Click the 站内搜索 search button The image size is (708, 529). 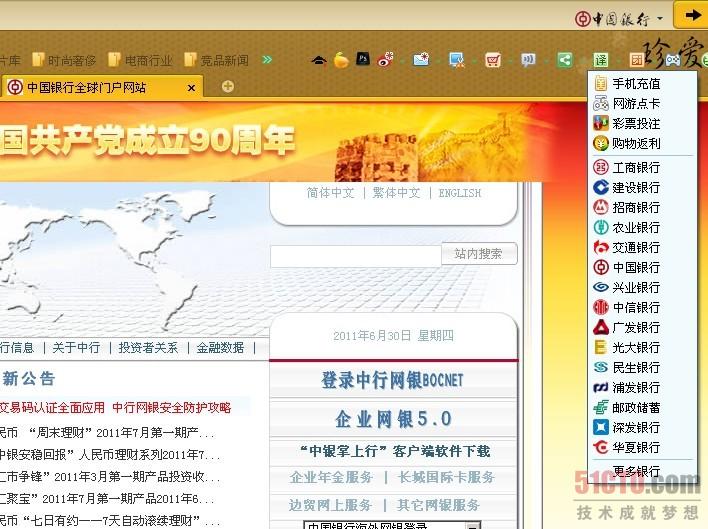pyautogui.click(x=479, y=254)
